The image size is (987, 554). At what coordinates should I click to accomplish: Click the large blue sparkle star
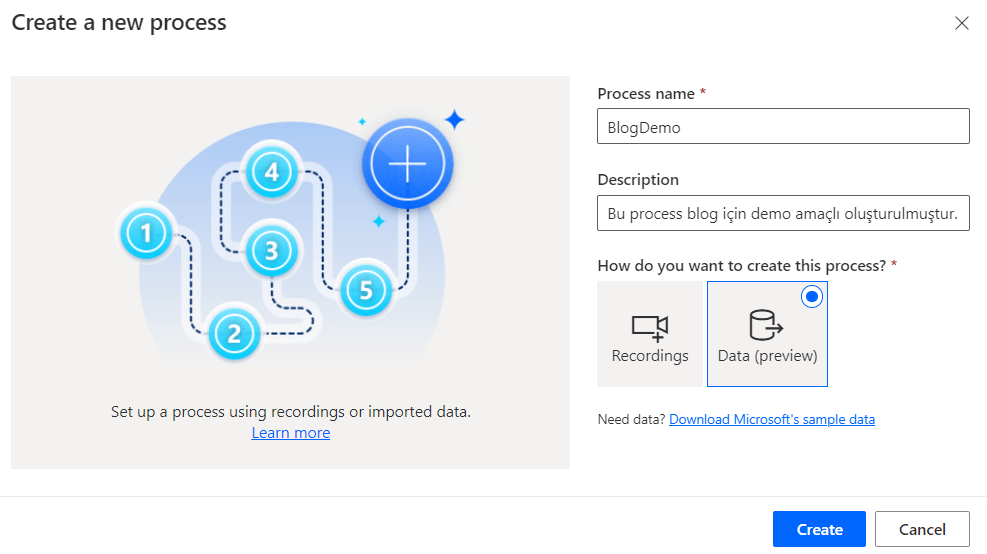tap(454, 121)
